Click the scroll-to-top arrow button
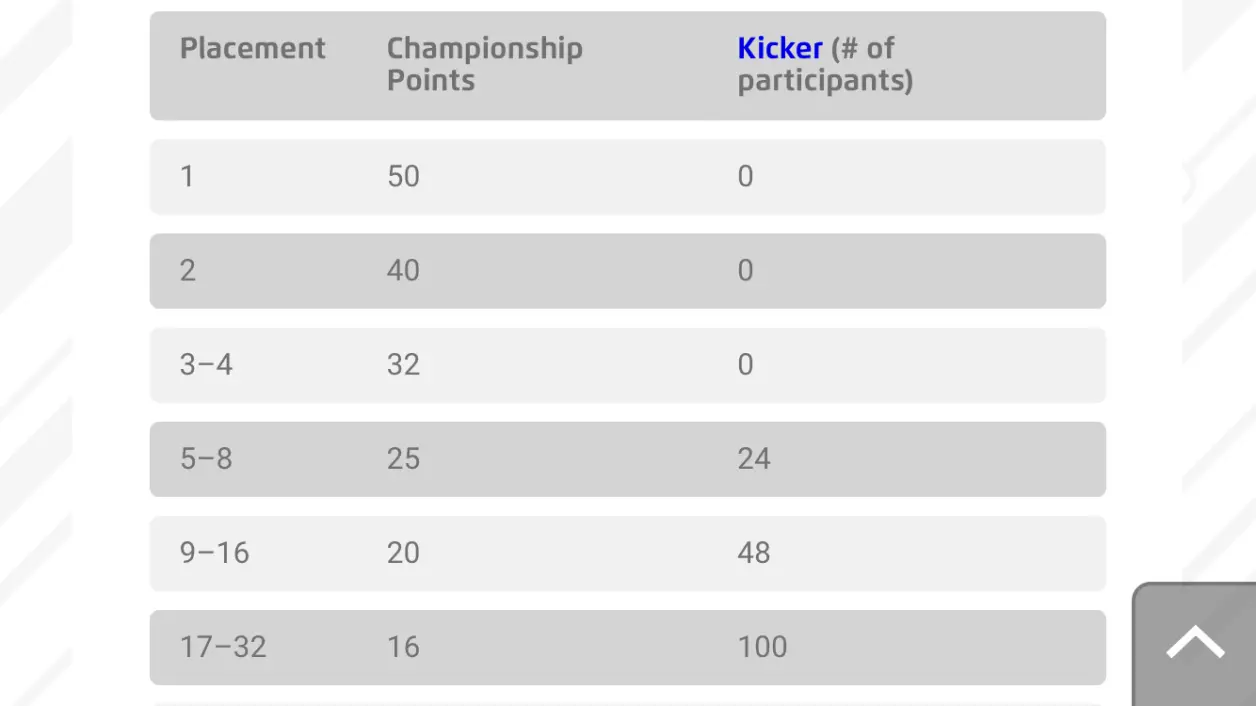Viewport: 1256px width, 706px height. [1195, 643]
